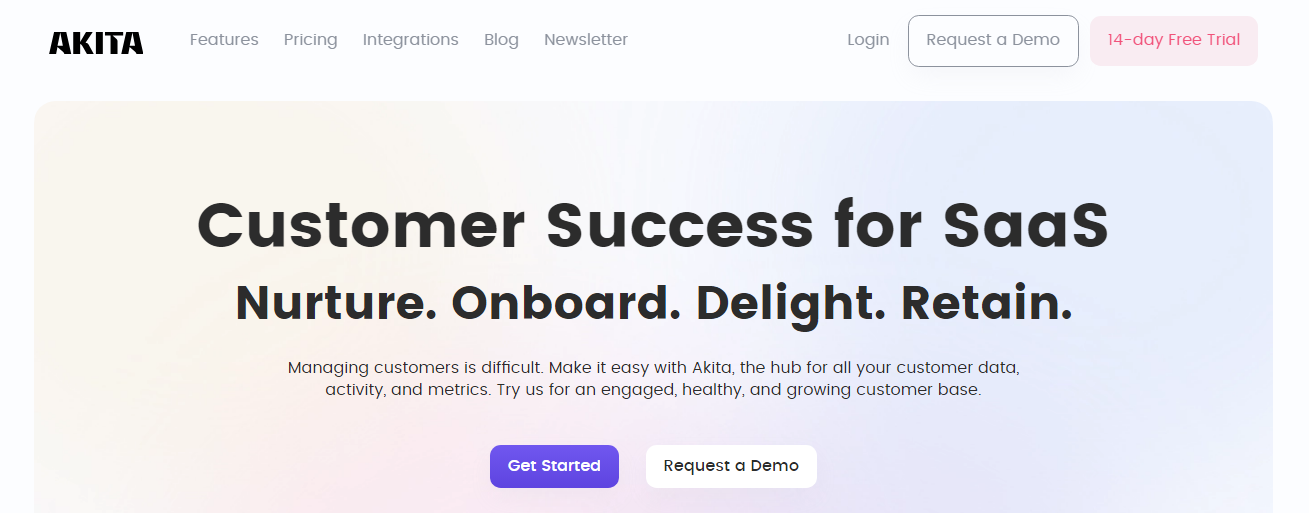Image resolution: width=1309 pixels, height=513 pixels.
Task: Click the word Nurture in the subheading
Action: click(335, 303)
